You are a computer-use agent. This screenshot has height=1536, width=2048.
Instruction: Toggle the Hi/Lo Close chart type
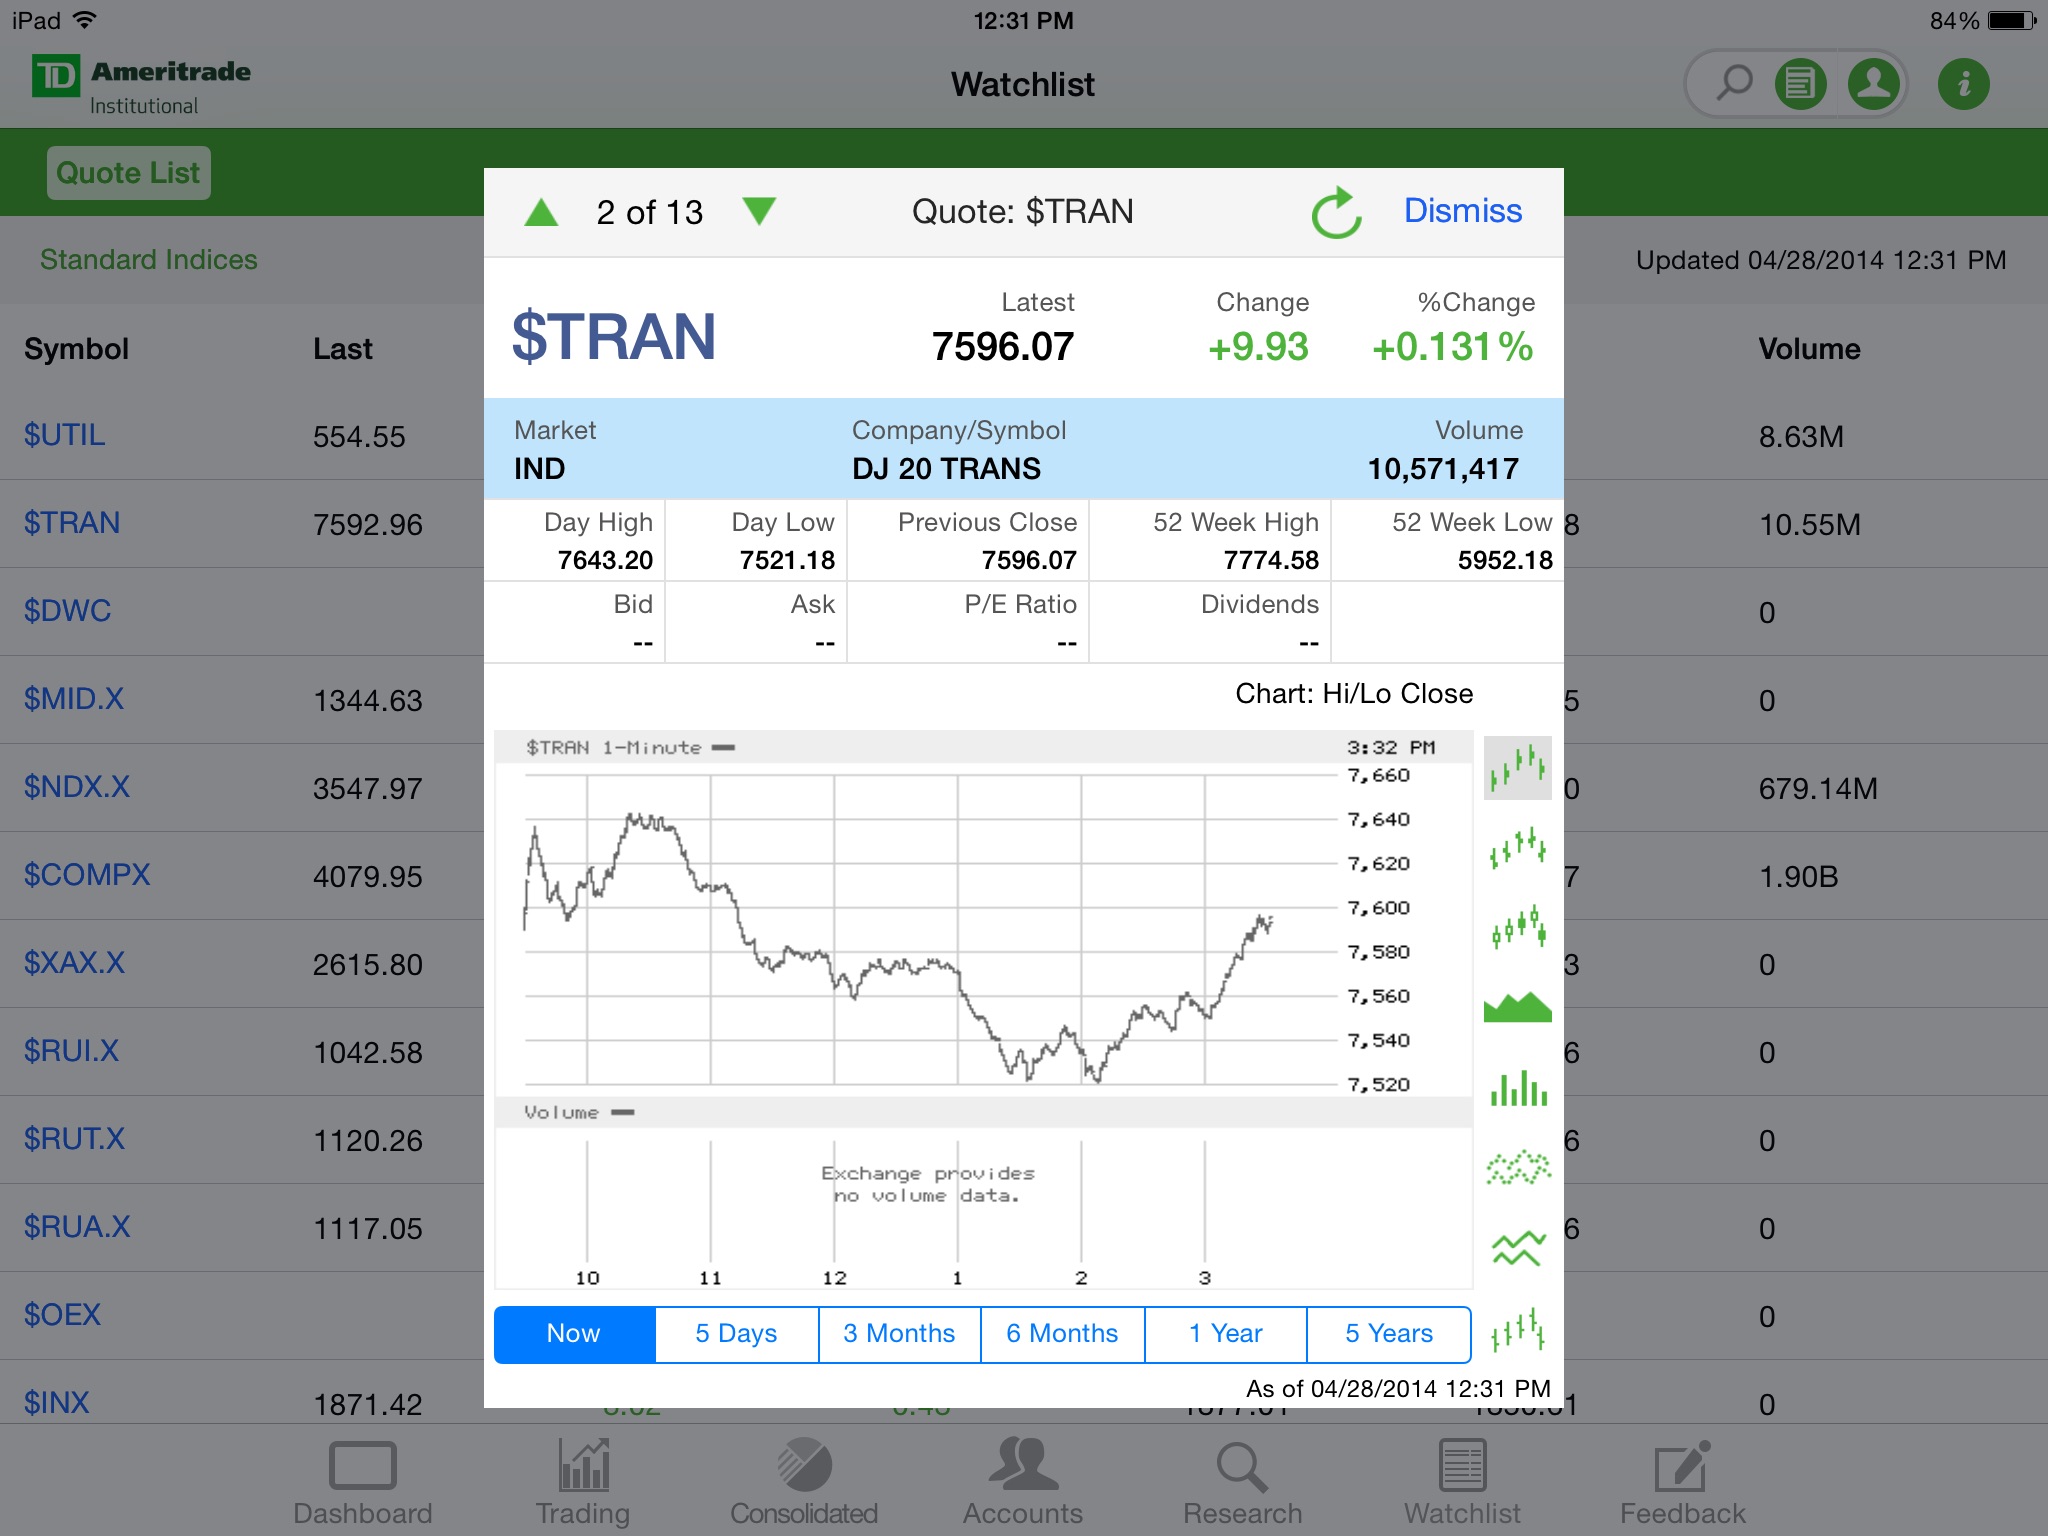[x=1516, y=771]
